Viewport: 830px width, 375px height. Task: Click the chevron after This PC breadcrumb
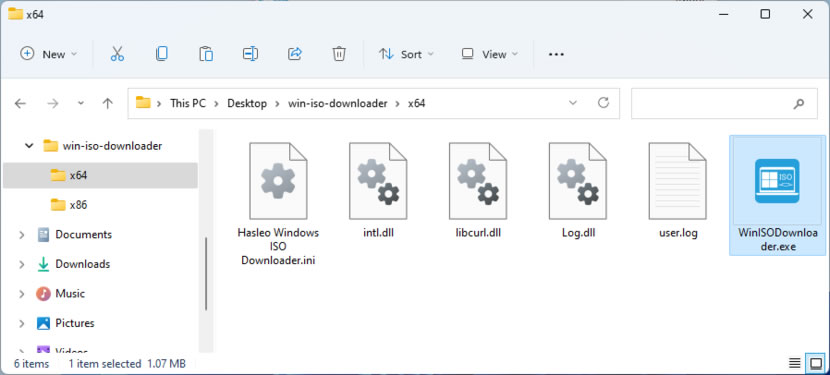(x=216, y=103)
